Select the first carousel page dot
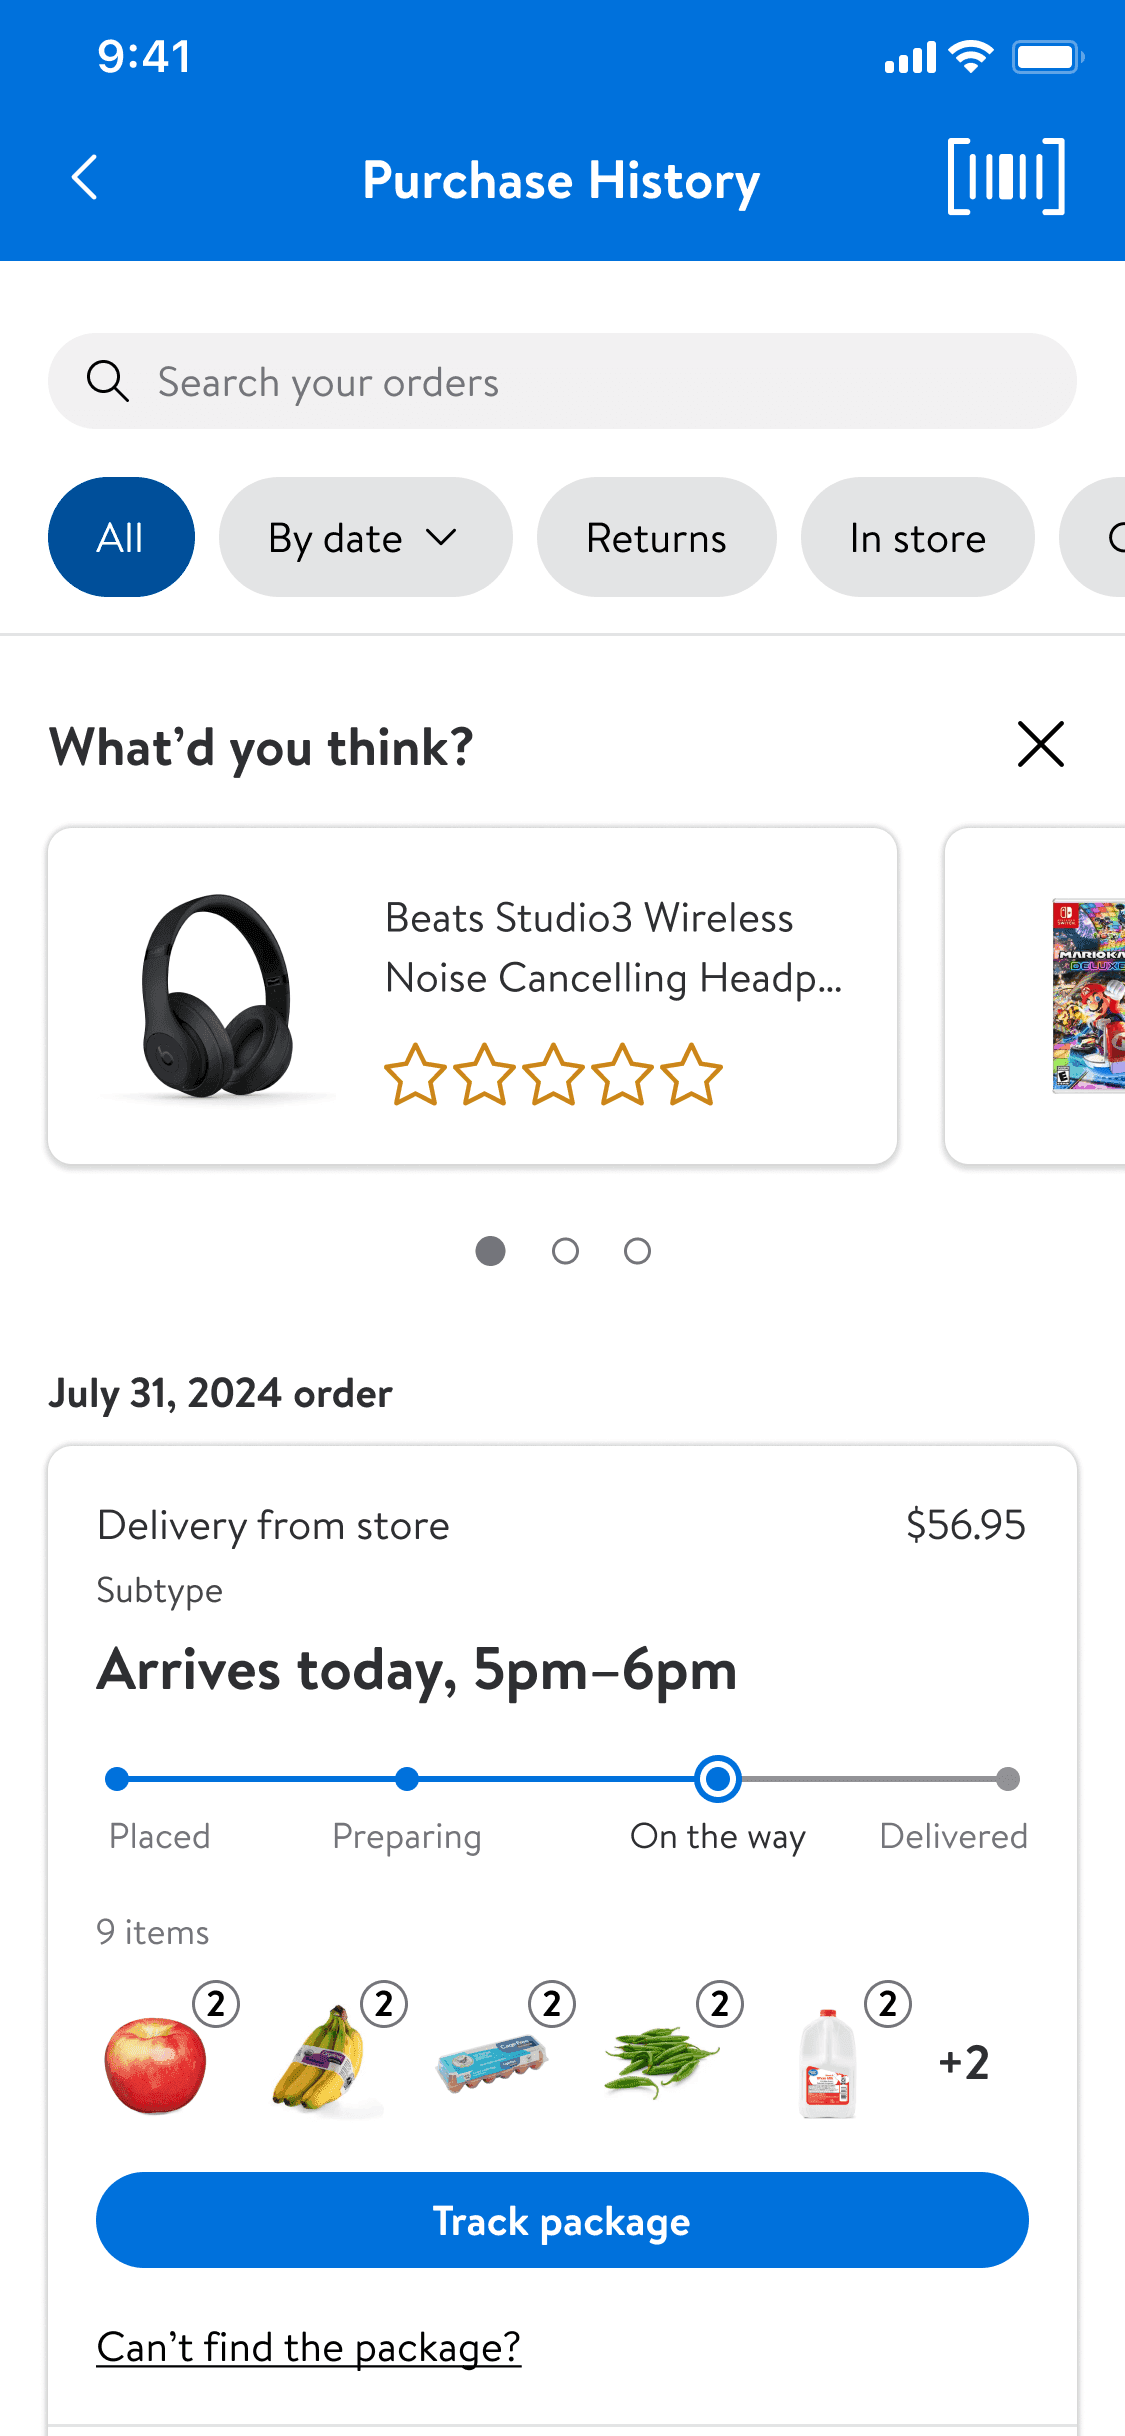 490,1251
